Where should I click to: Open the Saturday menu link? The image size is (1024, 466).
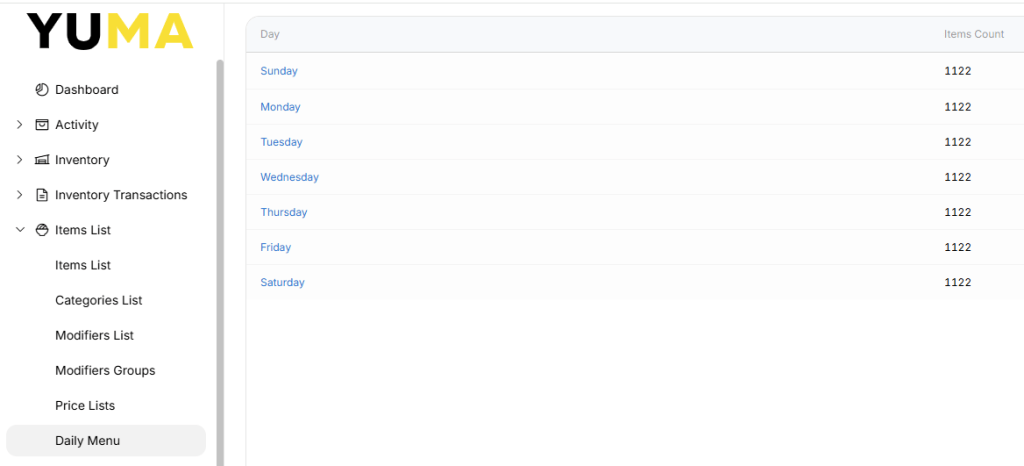coord(282,283)
